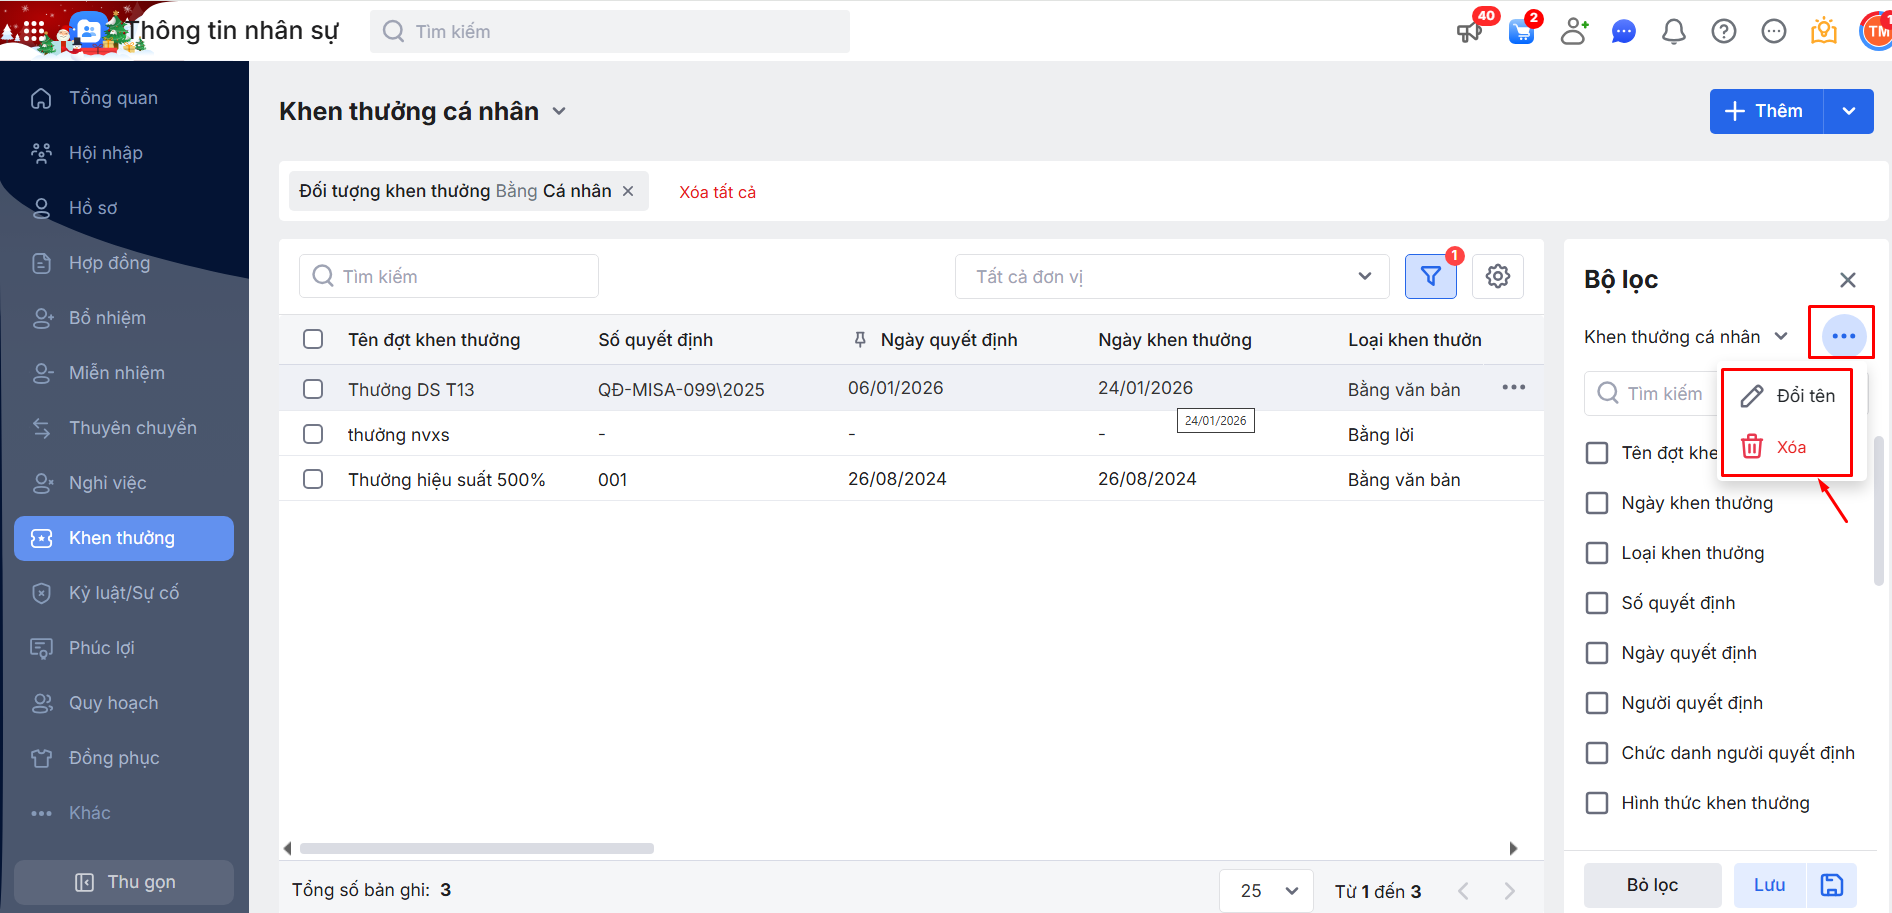Click the lightbulb suggestions icon
This screenshot has height=913, width=1892.
point(1824,31)
